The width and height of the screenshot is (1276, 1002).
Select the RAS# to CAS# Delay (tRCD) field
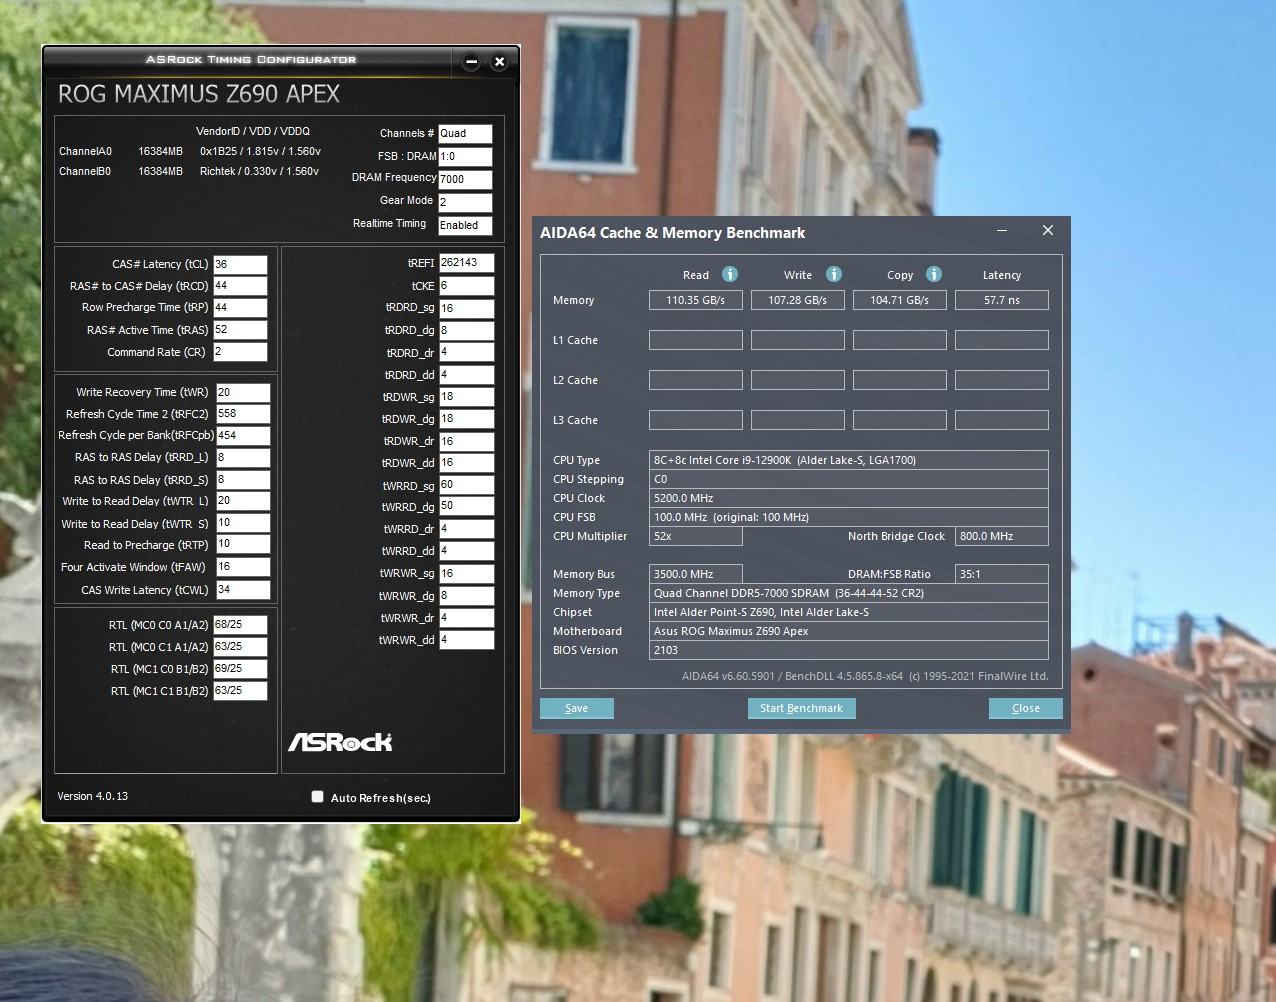click(x=240, y=286)
